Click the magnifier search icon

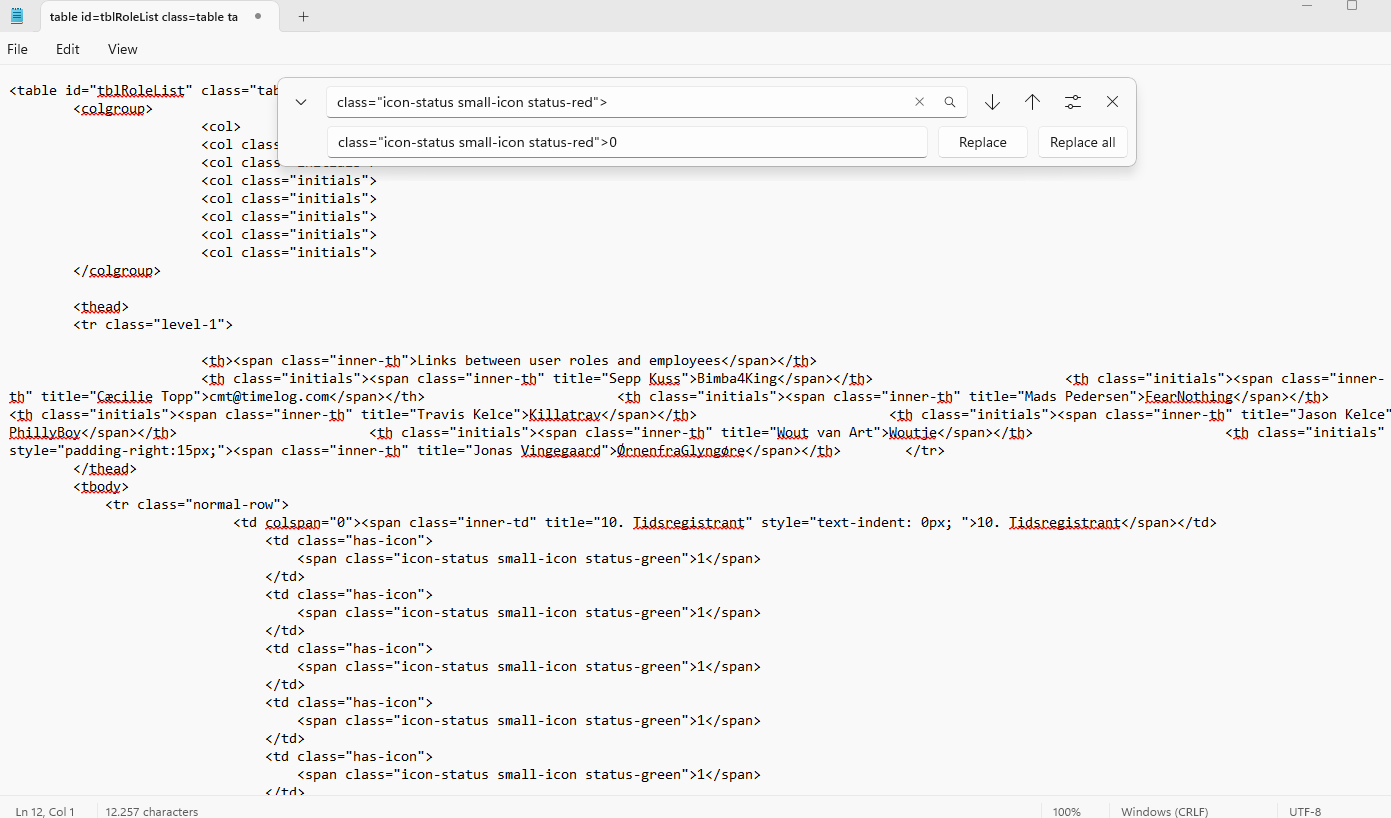(x=950, y=102)
